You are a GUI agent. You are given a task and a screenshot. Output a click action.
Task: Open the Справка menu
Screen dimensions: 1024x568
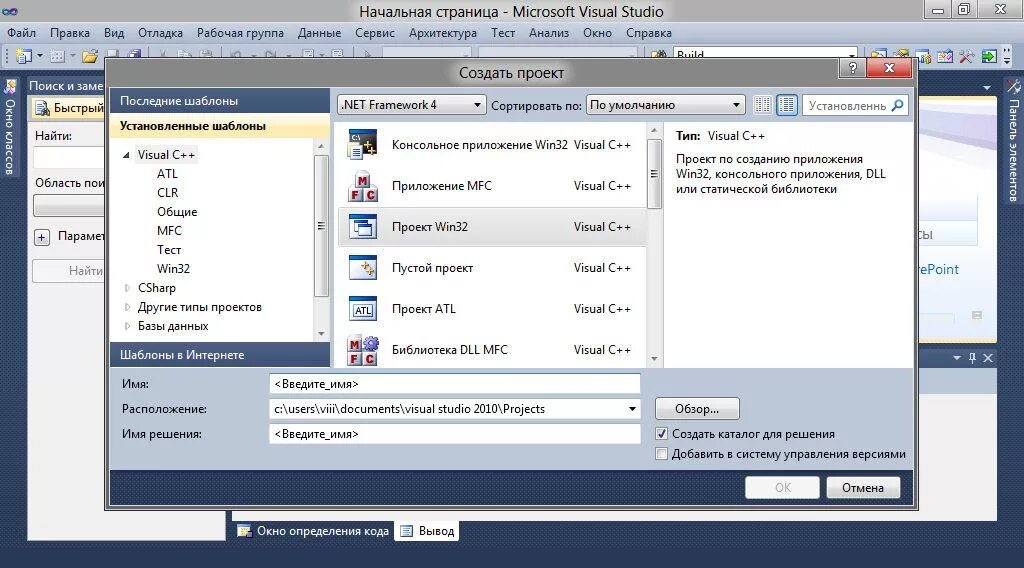click(648, 33)
